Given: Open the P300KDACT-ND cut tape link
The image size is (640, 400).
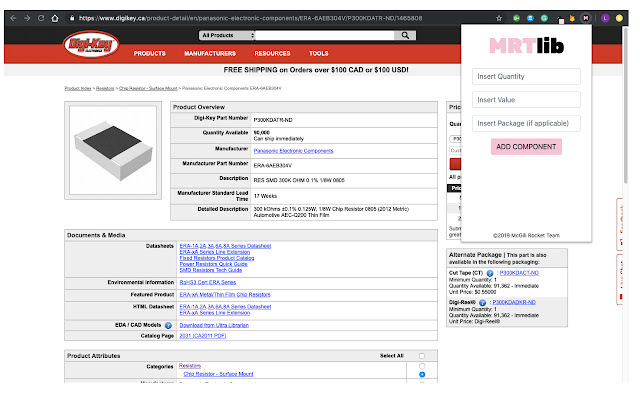Looking at the screenshot, I should (x=519, y=273).
